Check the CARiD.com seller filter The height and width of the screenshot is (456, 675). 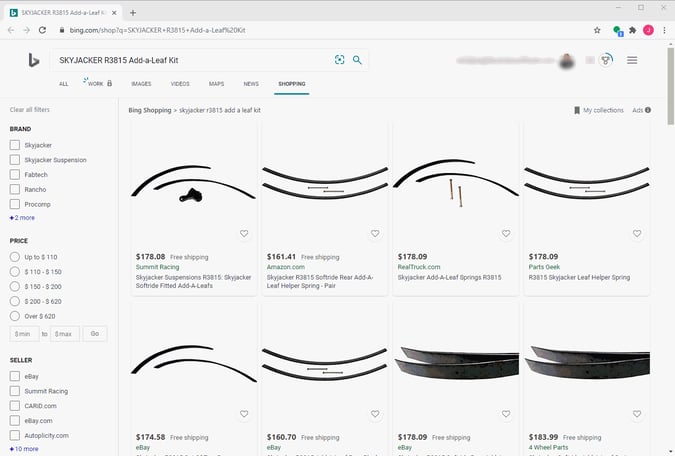pyautogui.click(x=15, y=406)
